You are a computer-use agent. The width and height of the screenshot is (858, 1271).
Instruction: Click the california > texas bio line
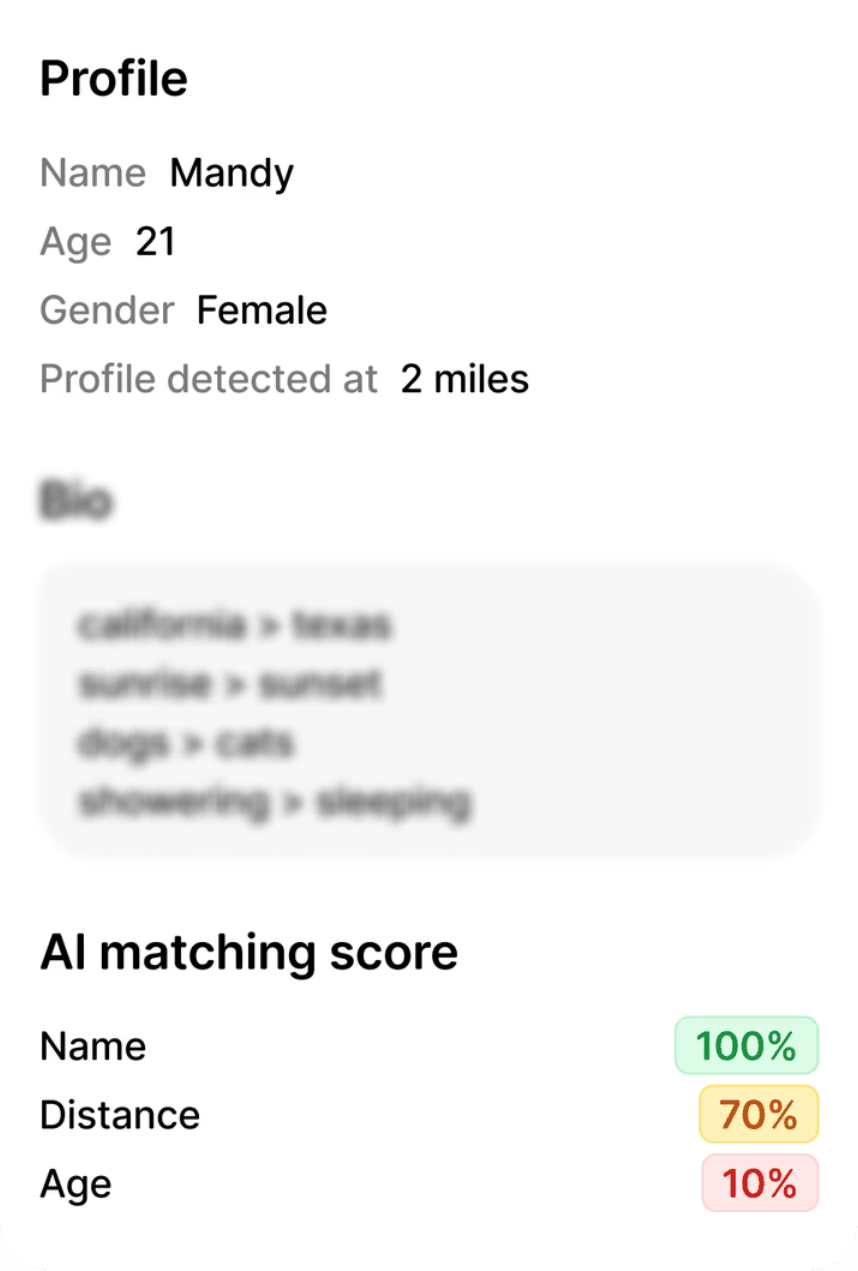tap(234, 626)
